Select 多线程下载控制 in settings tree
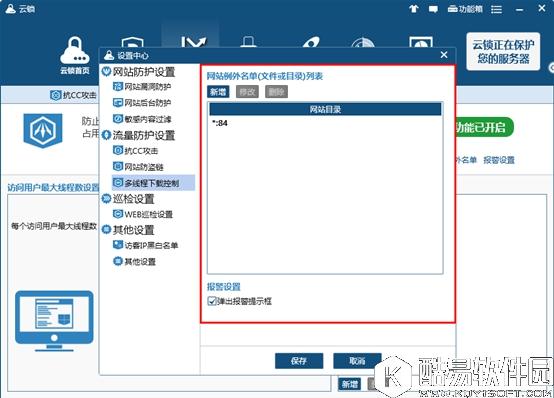 (152, 183)
